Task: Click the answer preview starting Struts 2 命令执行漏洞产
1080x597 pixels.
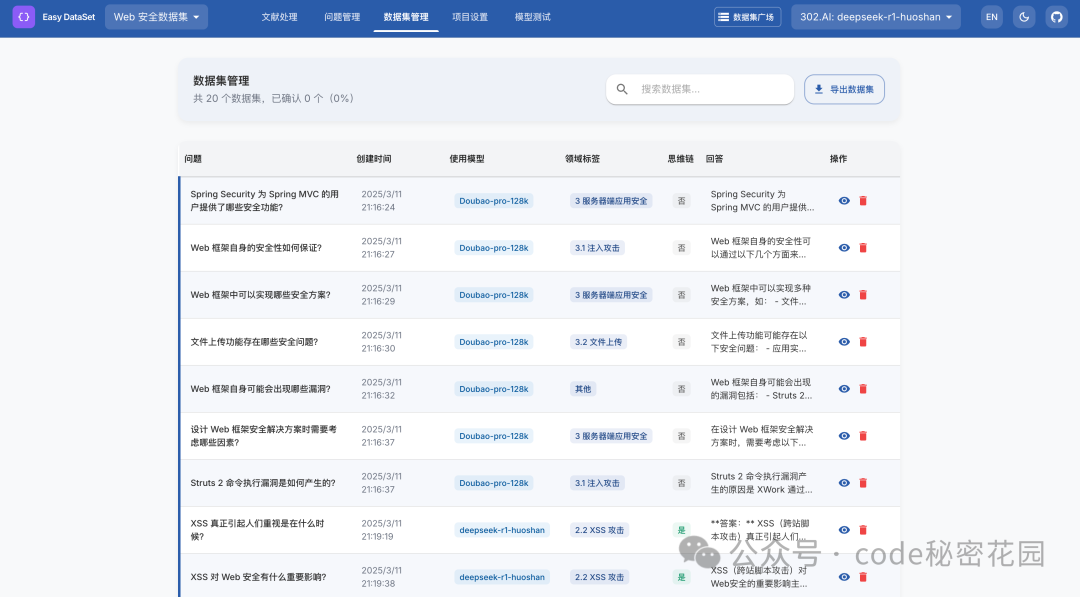Action: (762, 483)
